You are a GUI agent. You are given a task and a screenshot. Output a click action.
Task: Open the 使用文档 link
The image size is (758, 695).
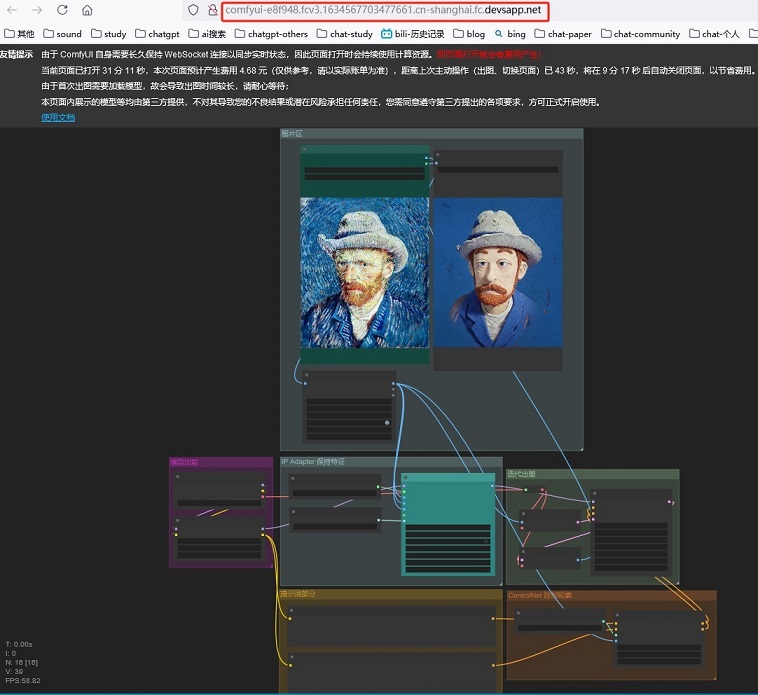click(x=58, y=117)
